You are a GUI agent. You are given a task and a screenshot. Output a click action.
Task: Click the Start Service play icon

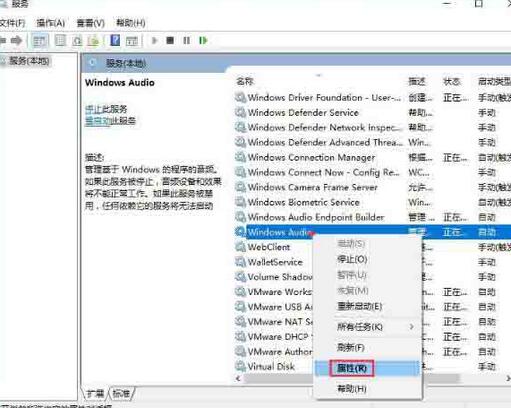pyautogui.click(x=154, y=41)
